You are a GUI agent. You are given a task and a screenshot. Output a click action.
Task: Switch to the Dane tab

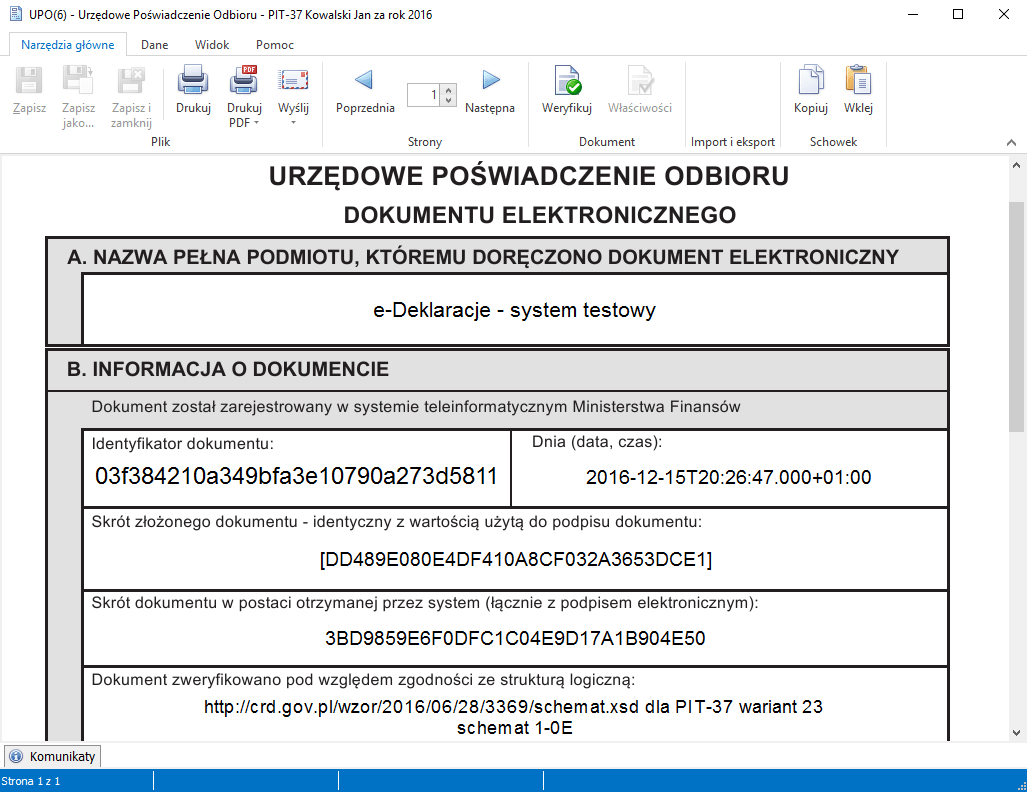click(154, 44)
